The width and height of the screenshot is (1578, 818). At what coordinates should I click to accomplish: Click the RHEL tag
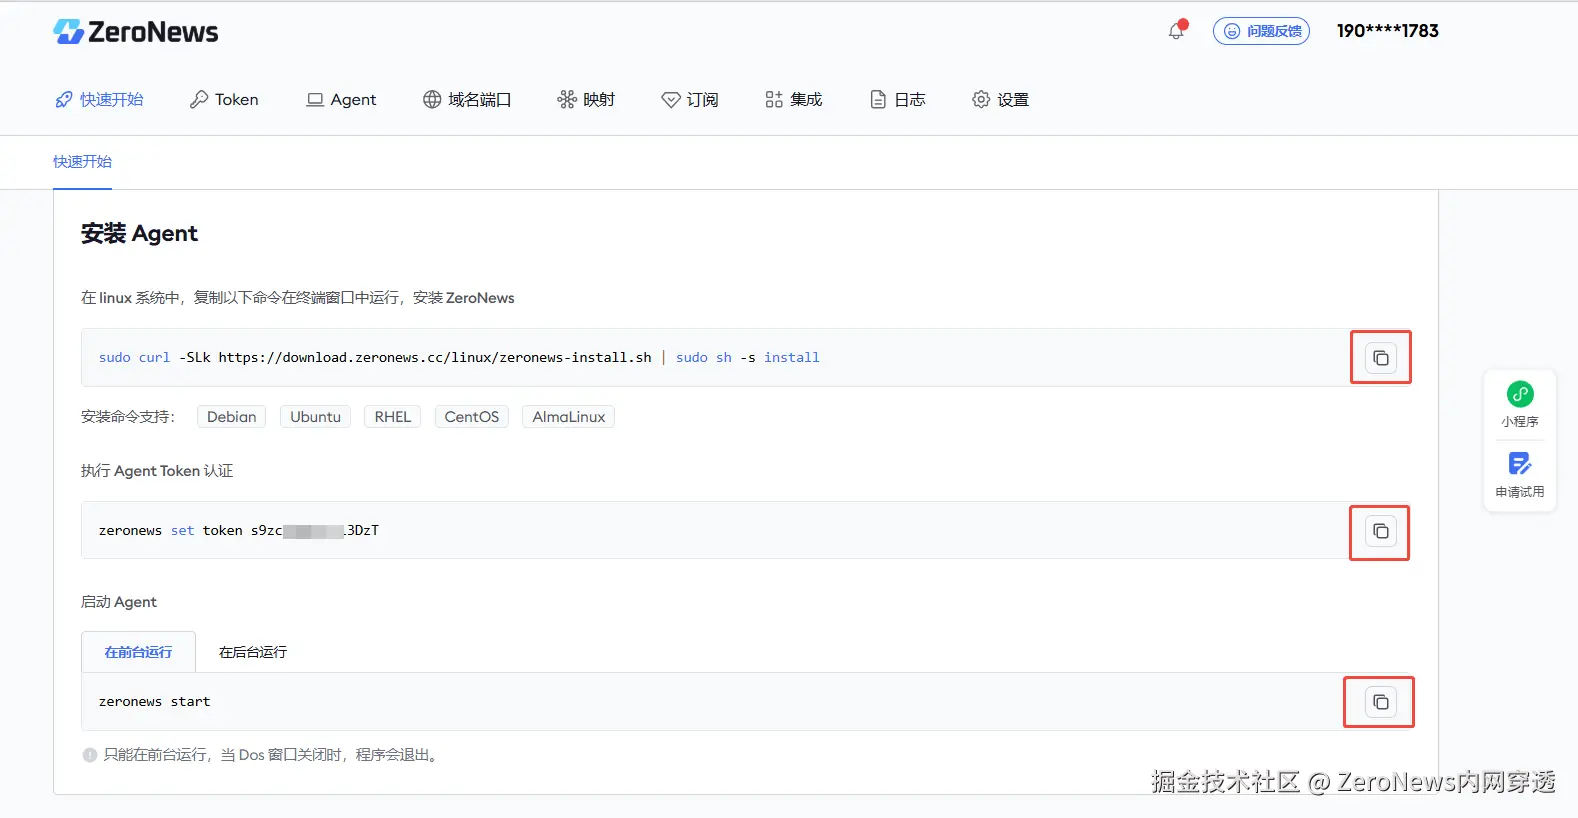[393, 417]
